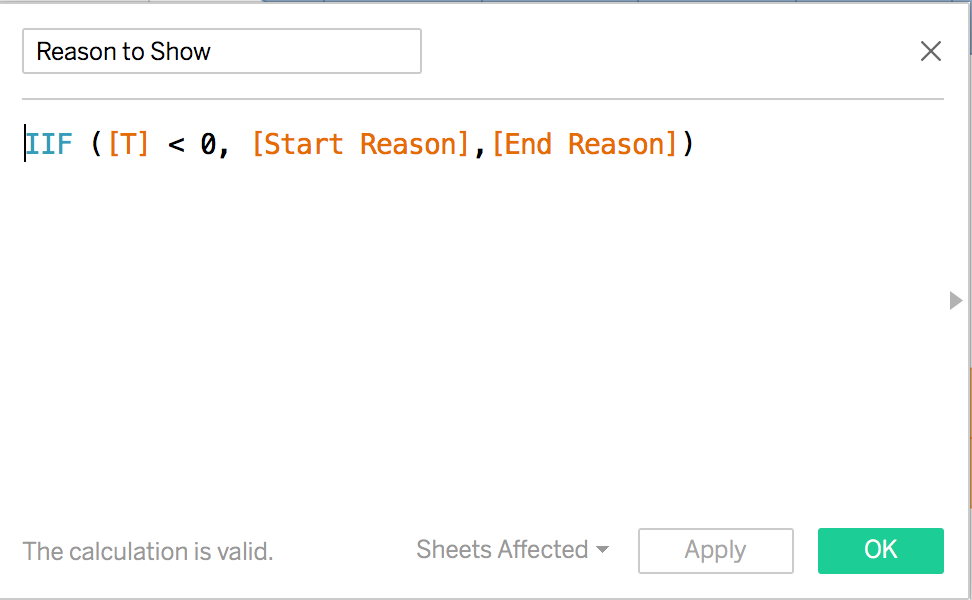
Task: Click the calculation is valid status message
Action: (148, 551)
